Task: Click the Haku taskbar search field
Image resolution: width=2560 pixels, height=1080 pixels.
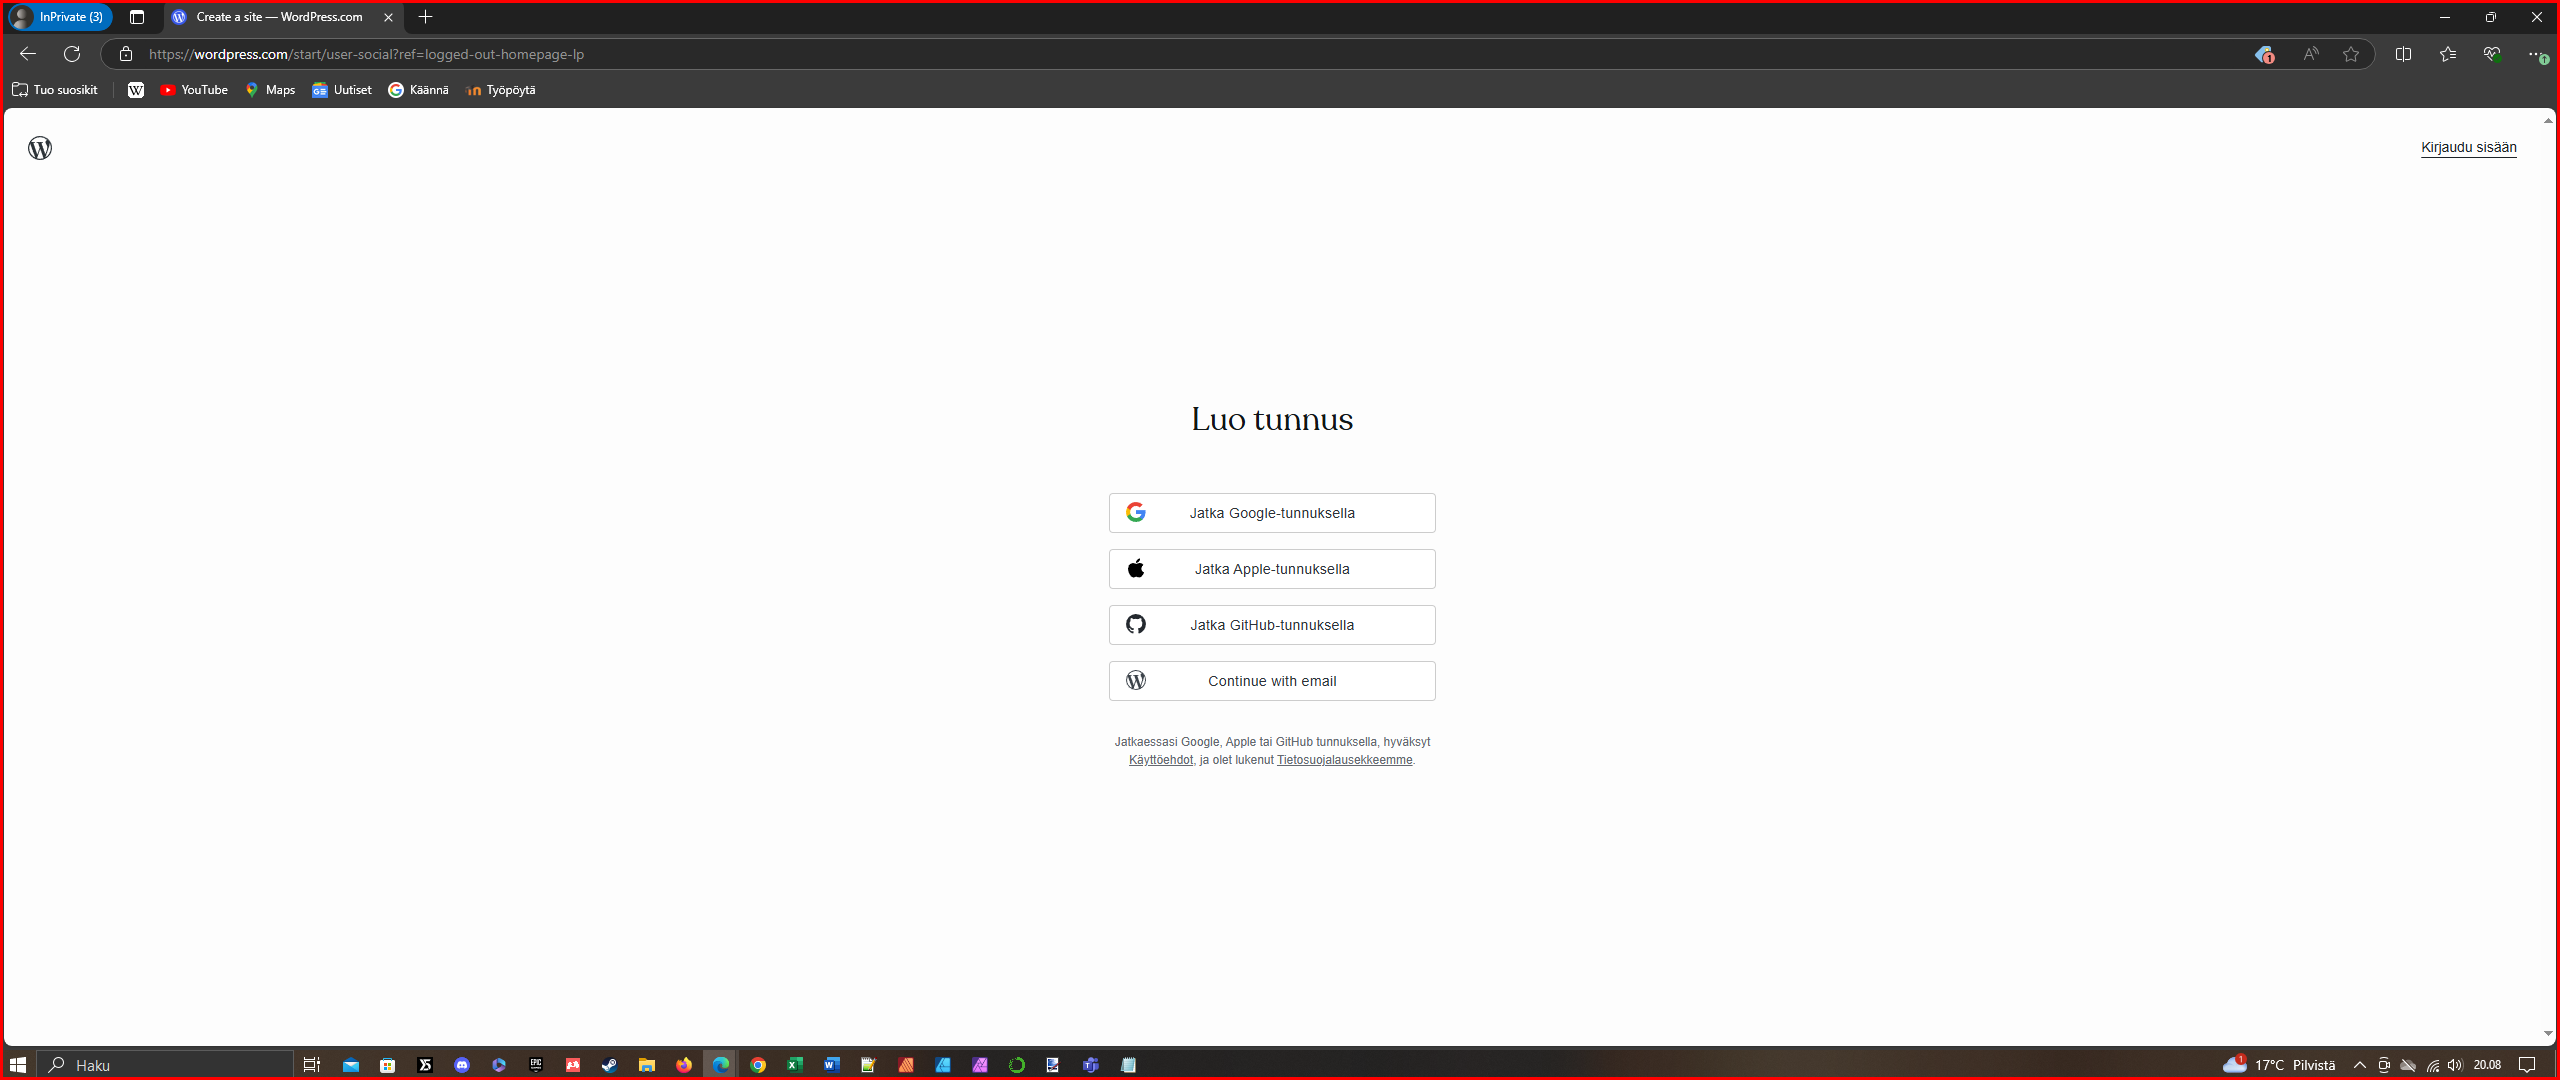Action: click(x=165, y=1065)
